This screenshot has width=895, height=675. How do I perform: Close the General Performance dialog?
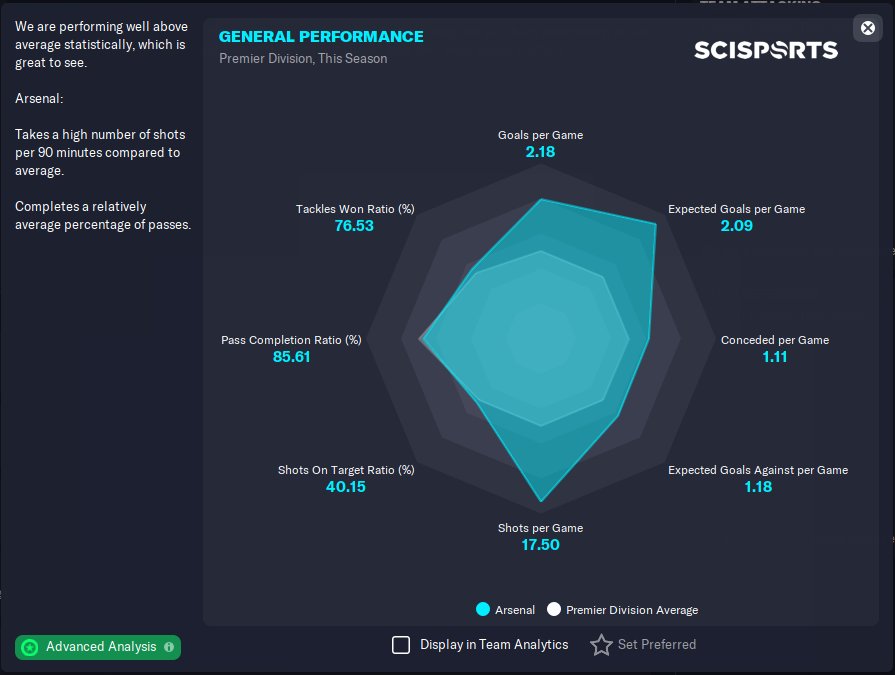[x=868, y=28]
